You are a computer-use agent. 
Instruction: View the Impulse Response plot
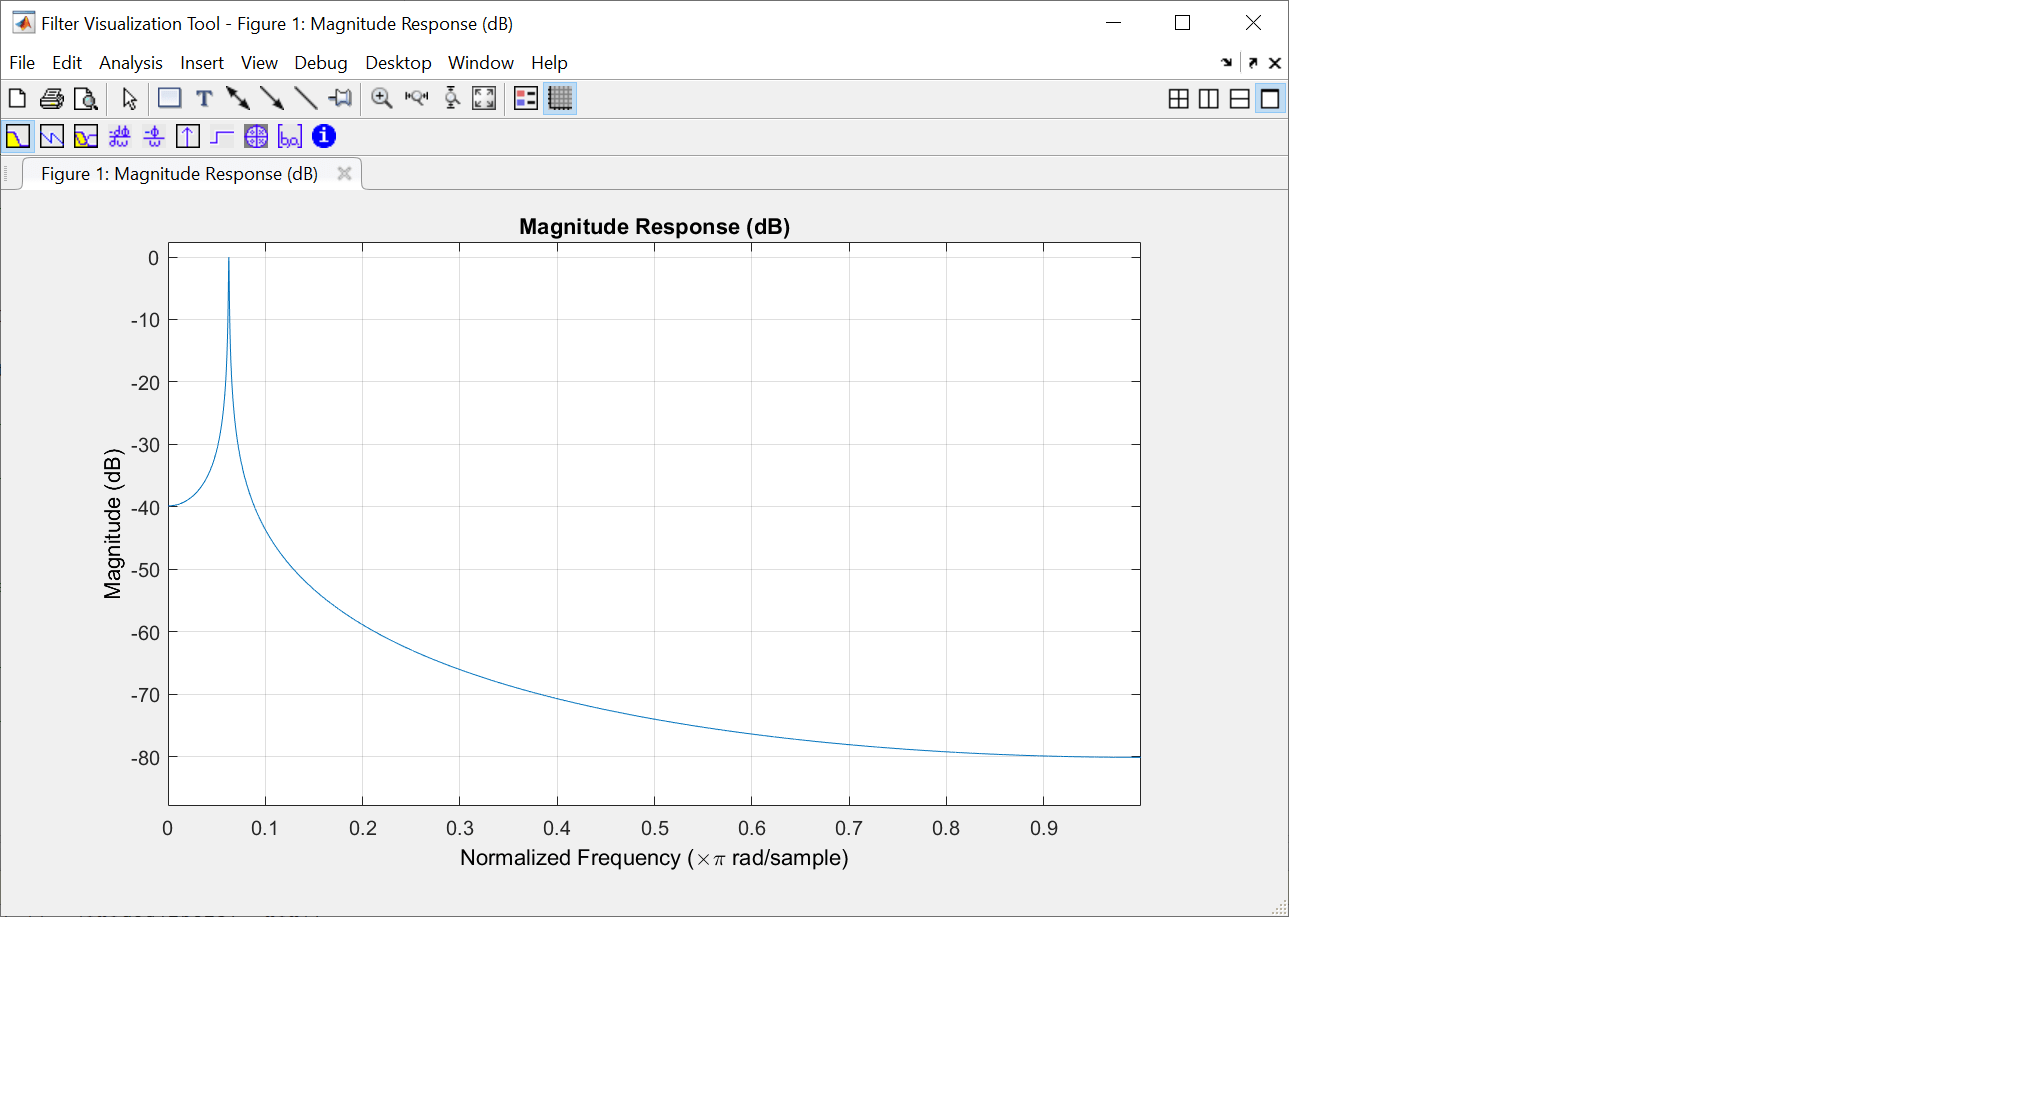point(188,136)
